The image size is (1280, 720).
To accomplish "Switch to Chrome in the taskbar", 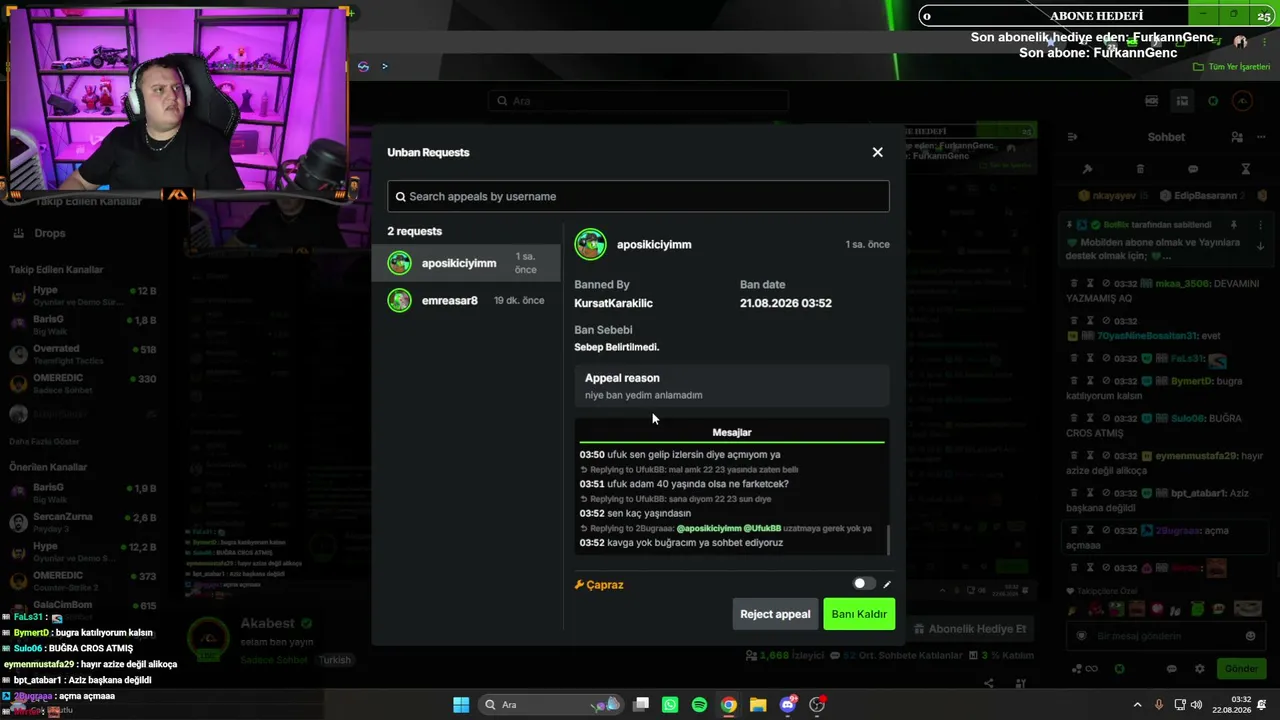I will (729, 705).
